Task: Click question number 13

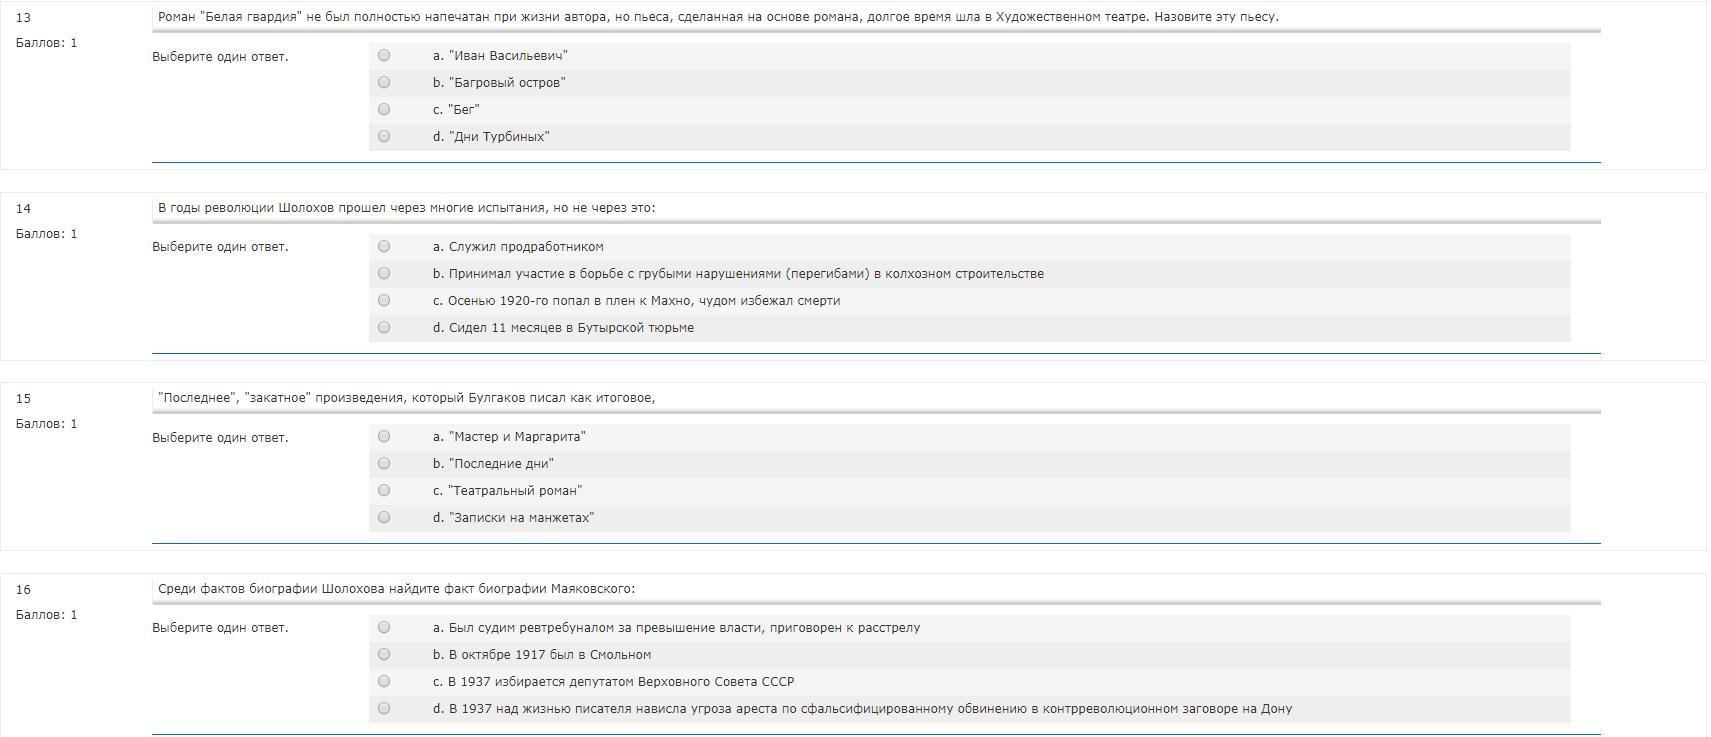Action: 23,18
